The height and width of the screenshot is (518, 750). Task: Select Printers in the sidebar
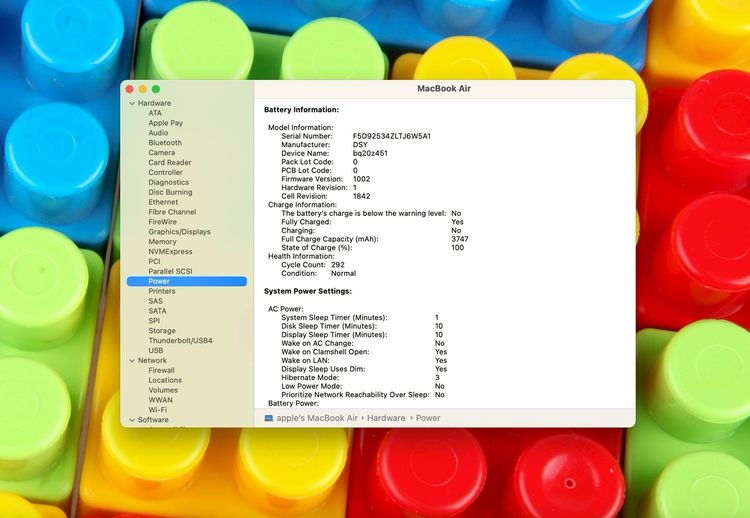(x=162, y=291)
